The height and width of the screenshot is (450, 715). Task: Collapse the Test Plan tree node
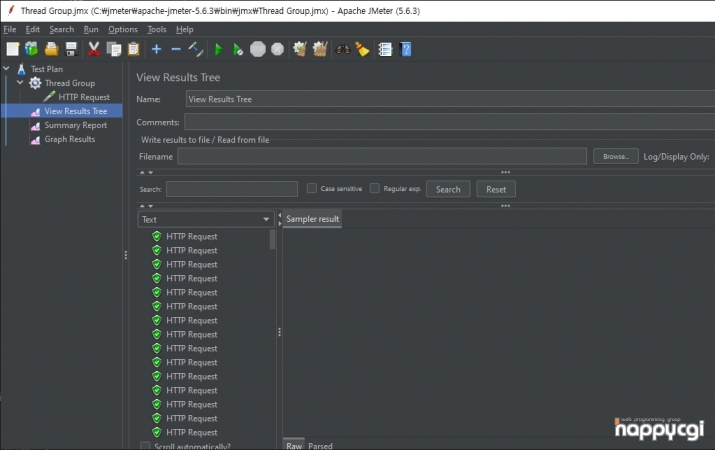pos(6,68)
